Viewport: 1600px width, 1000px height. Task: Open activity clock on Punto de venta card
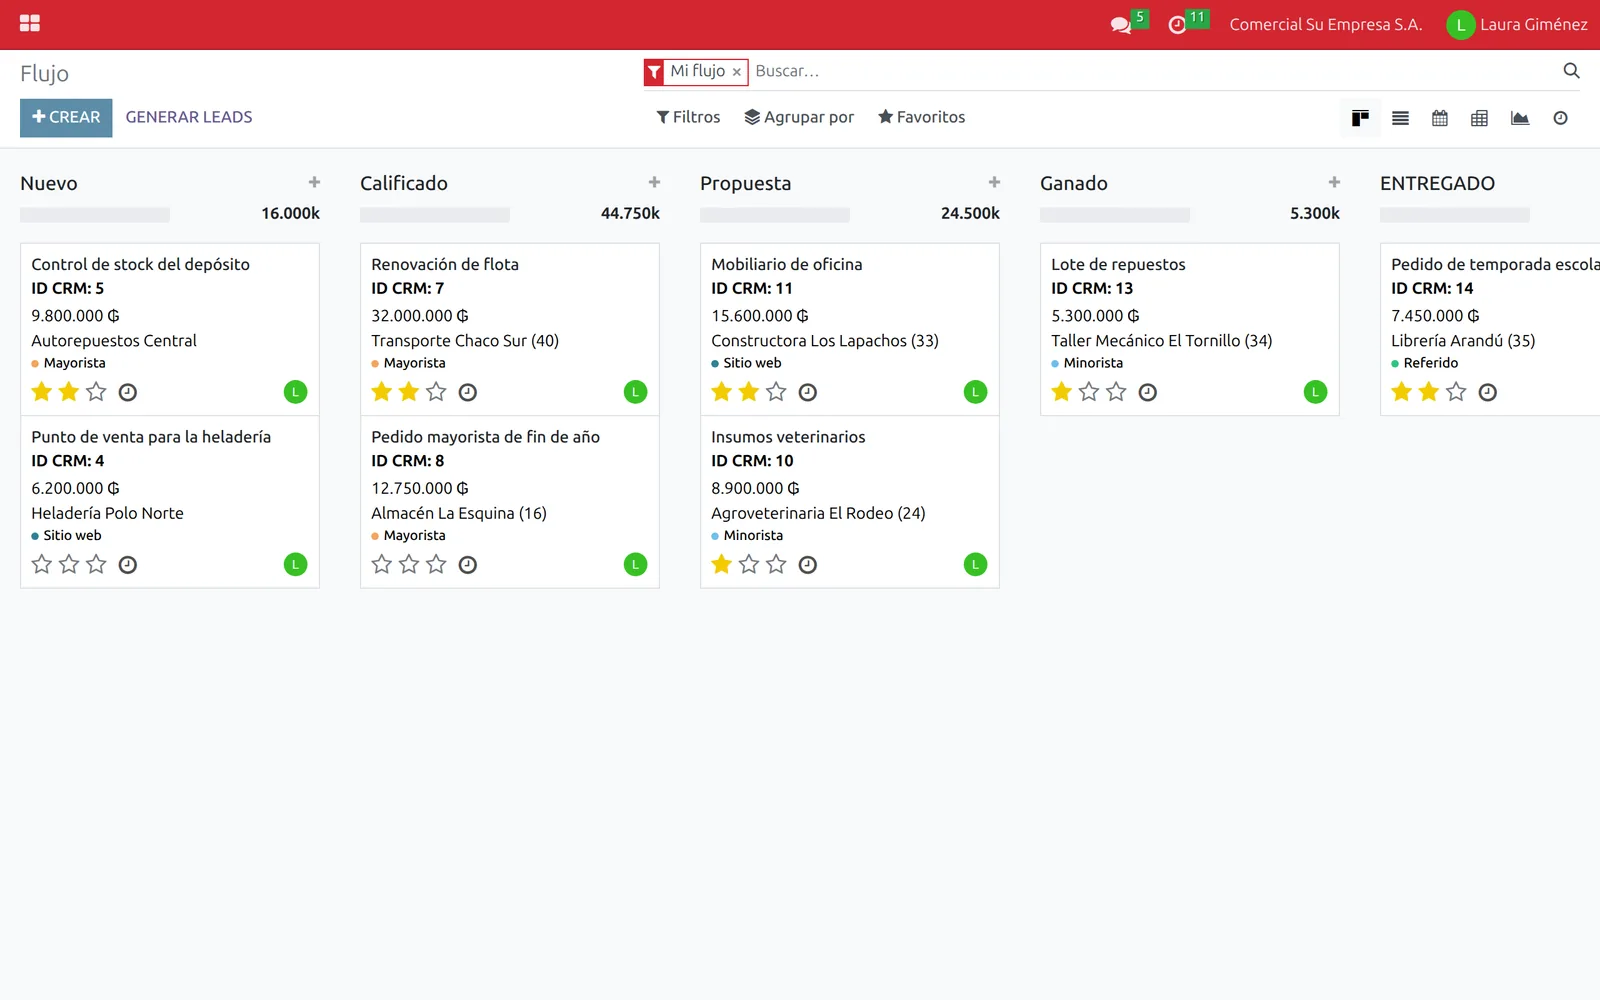[127, 565]
